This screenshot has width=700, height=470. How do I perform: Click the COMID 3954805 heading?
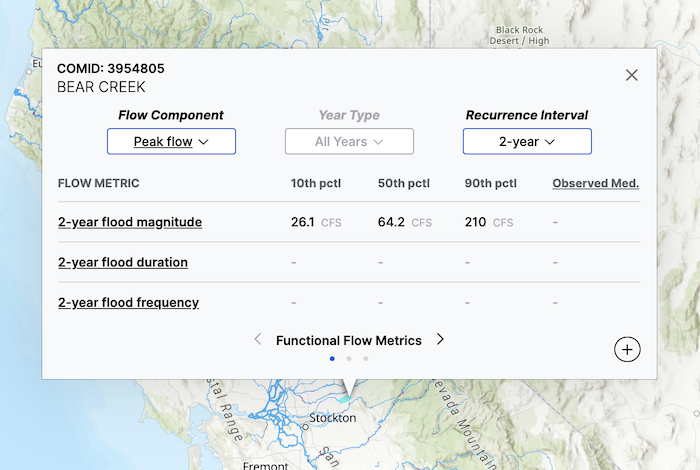(x=111, y=68)
